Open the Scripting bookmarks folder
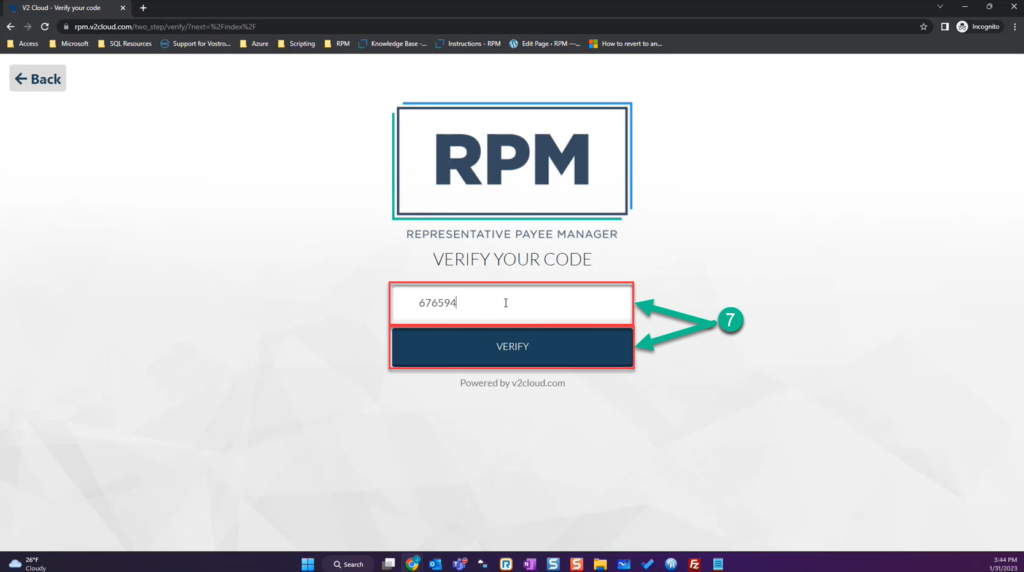This screenshot has height=572, width=1024. pos(296,44)
